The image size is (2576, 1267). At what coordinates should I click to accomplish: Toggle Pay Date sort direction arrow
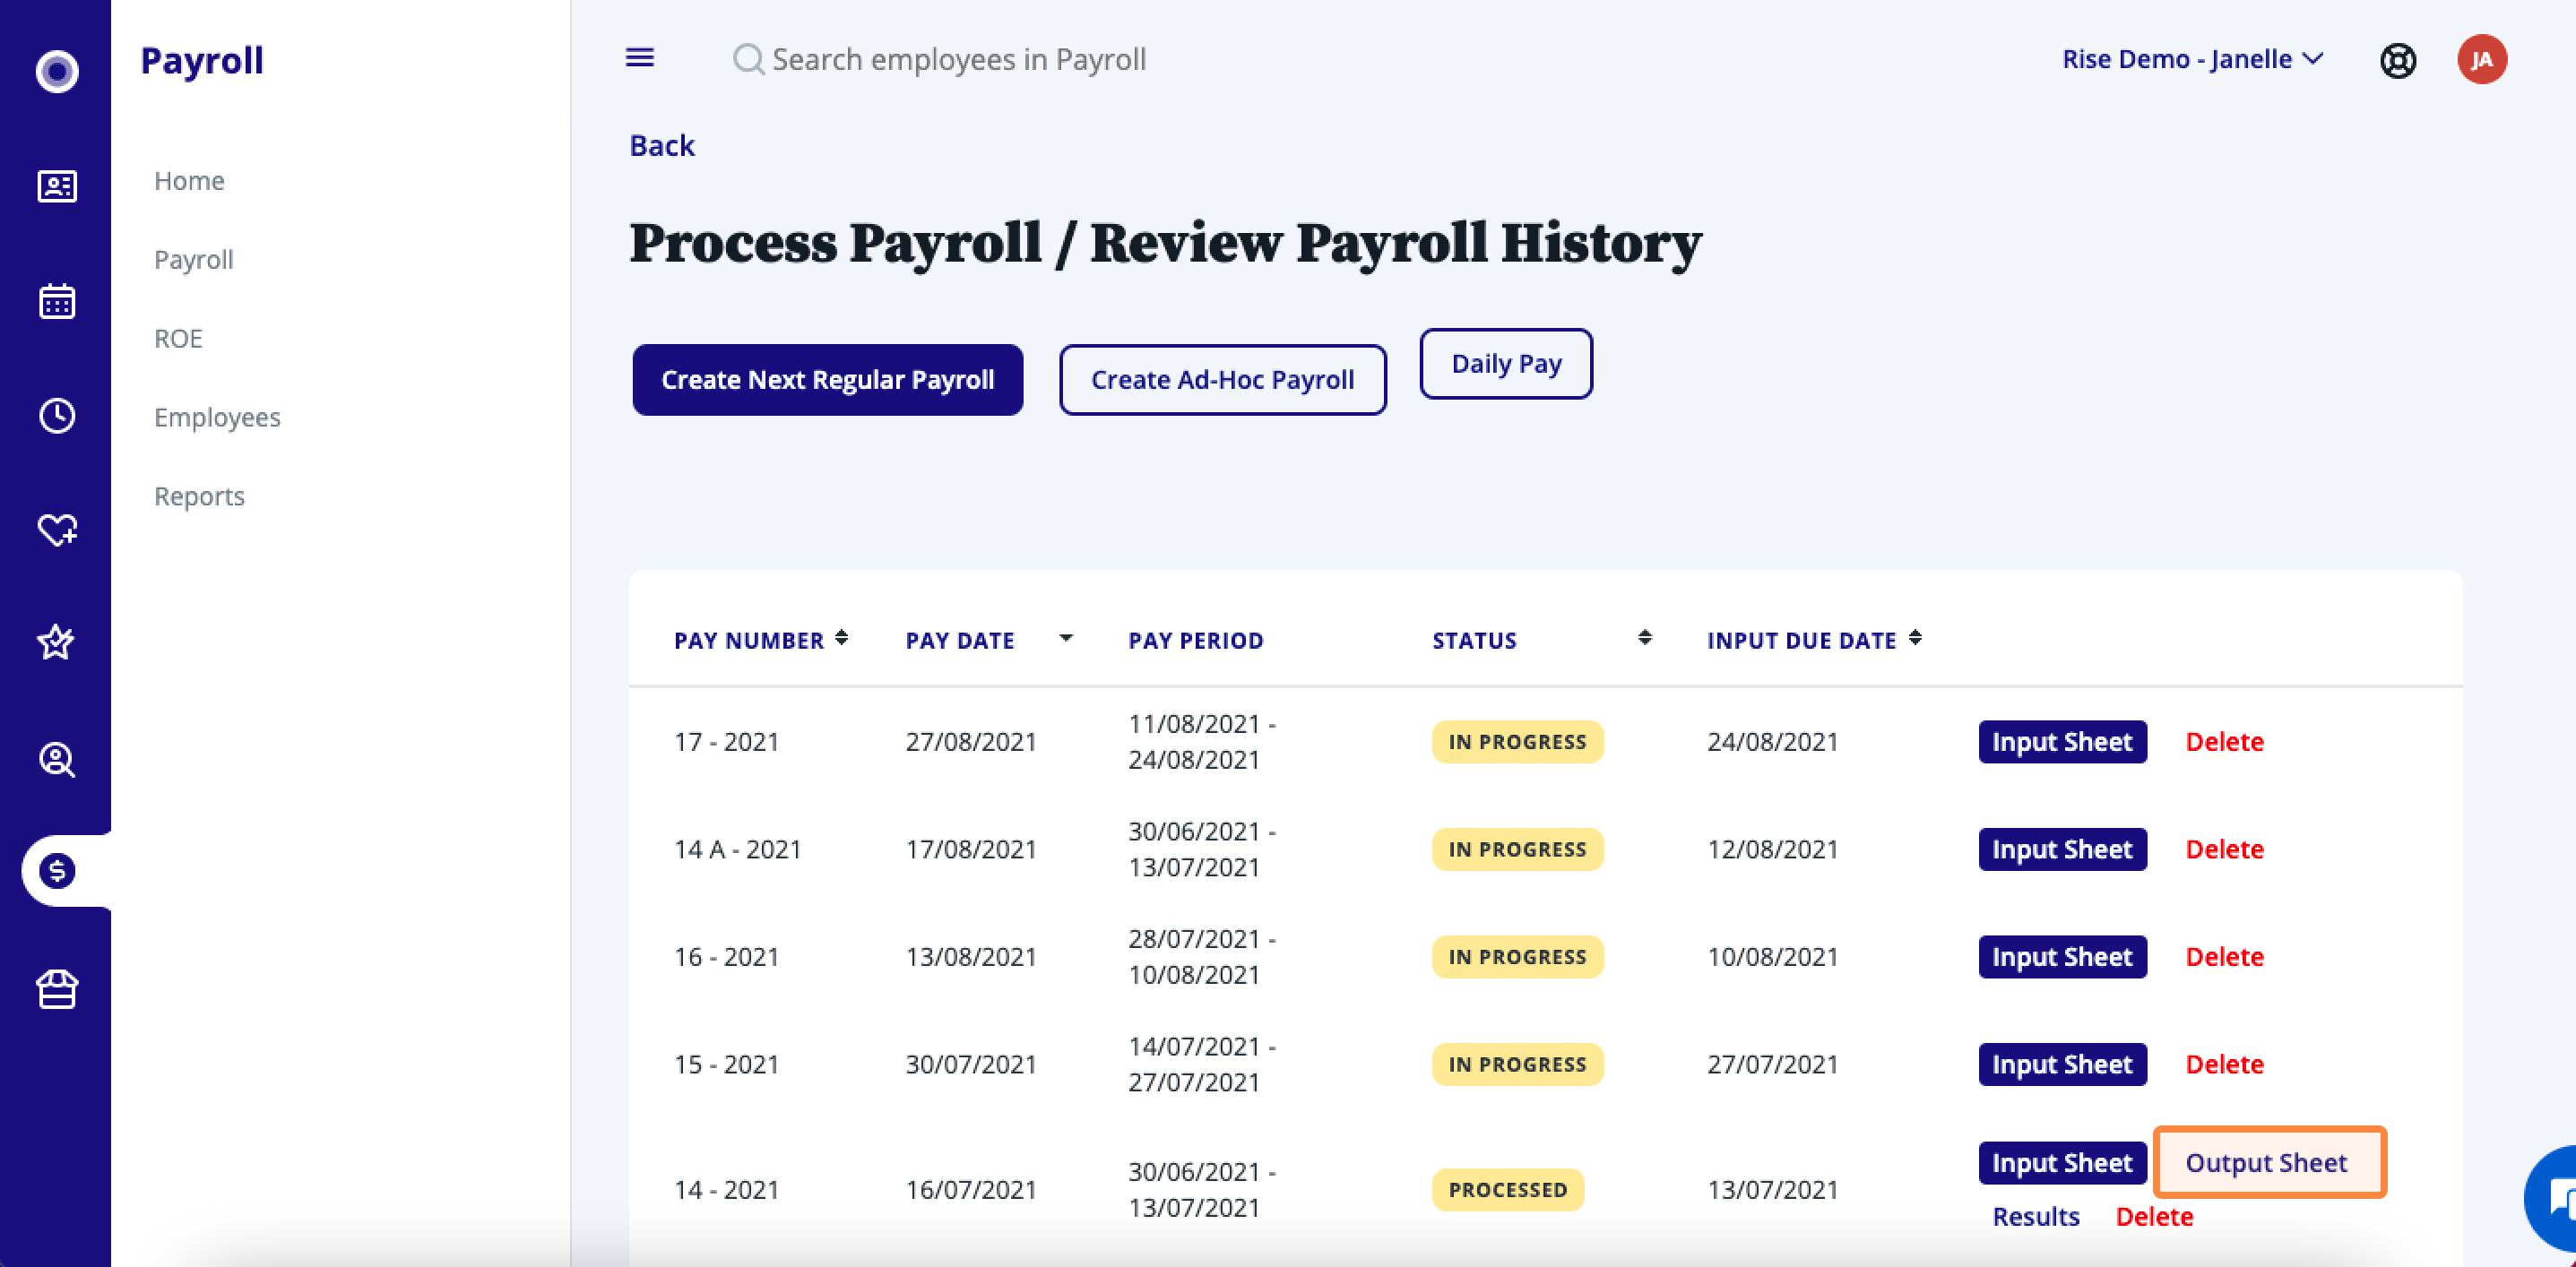(x=1066, y=638)
